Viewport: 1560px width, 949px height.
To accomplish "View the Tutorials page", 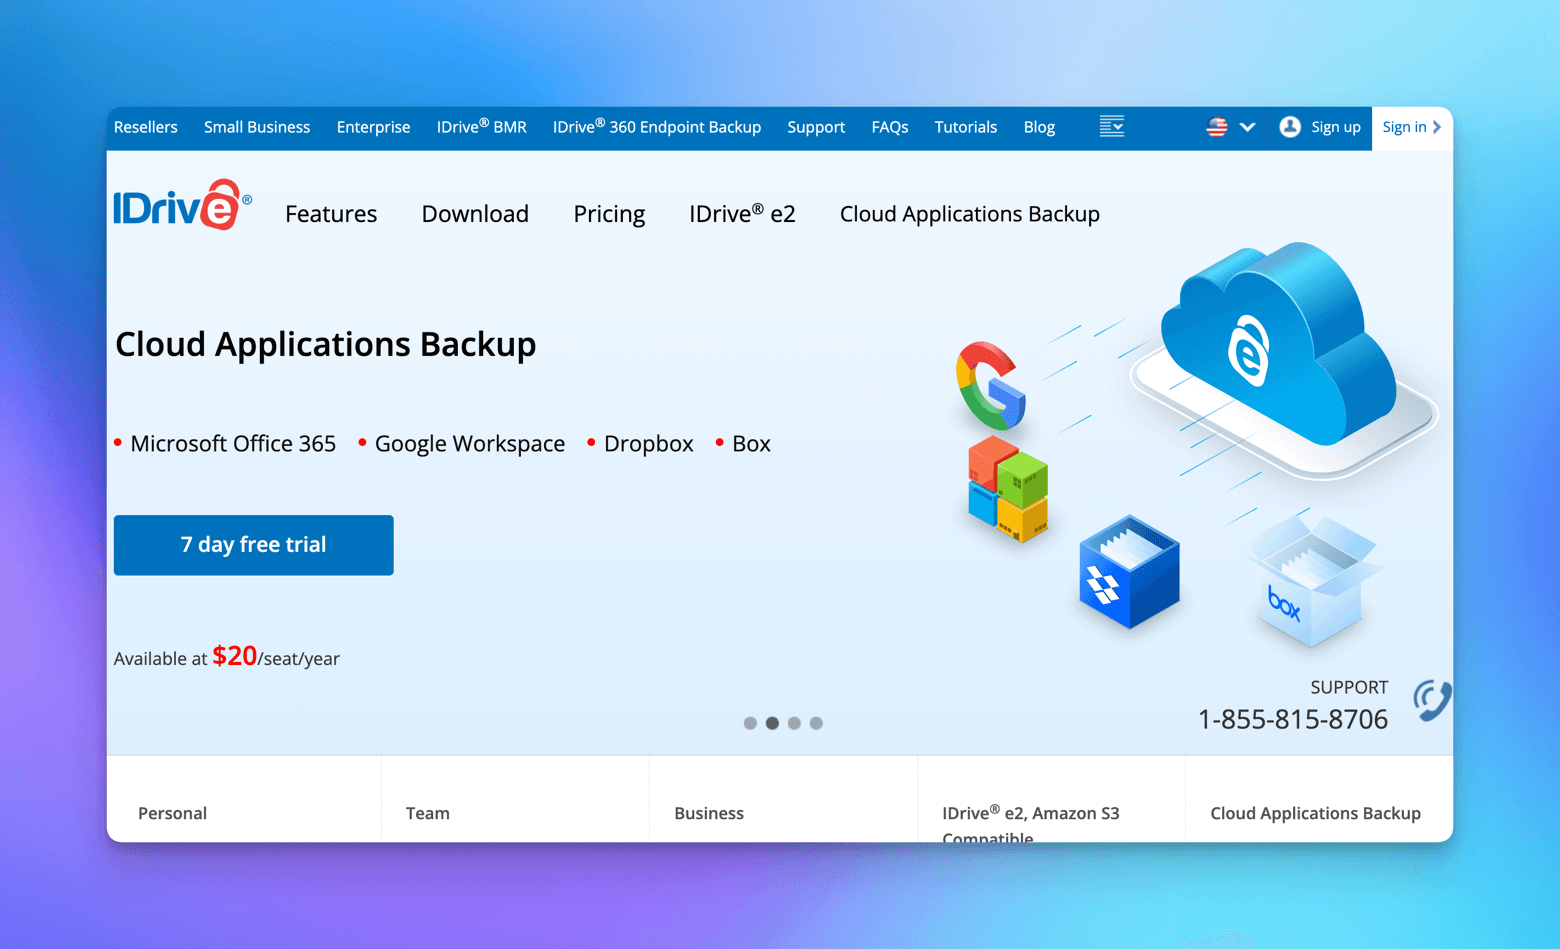I will pos(966,127).
